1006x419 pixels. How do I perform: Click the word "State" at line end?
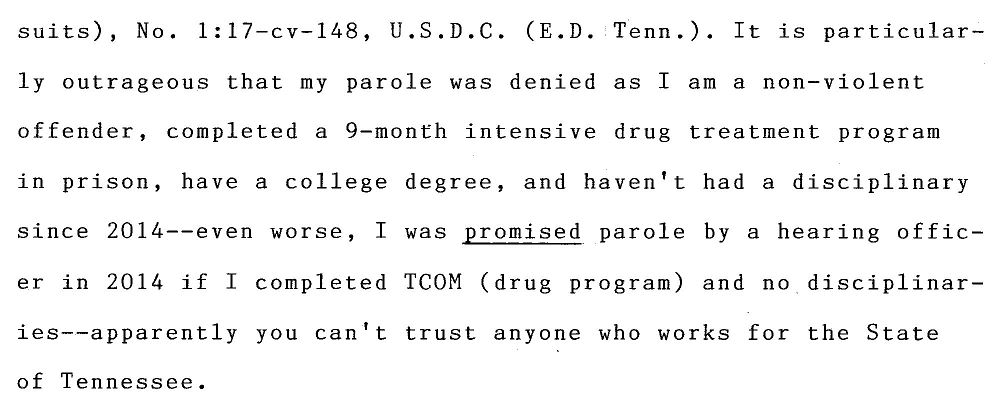pos(902,332)
